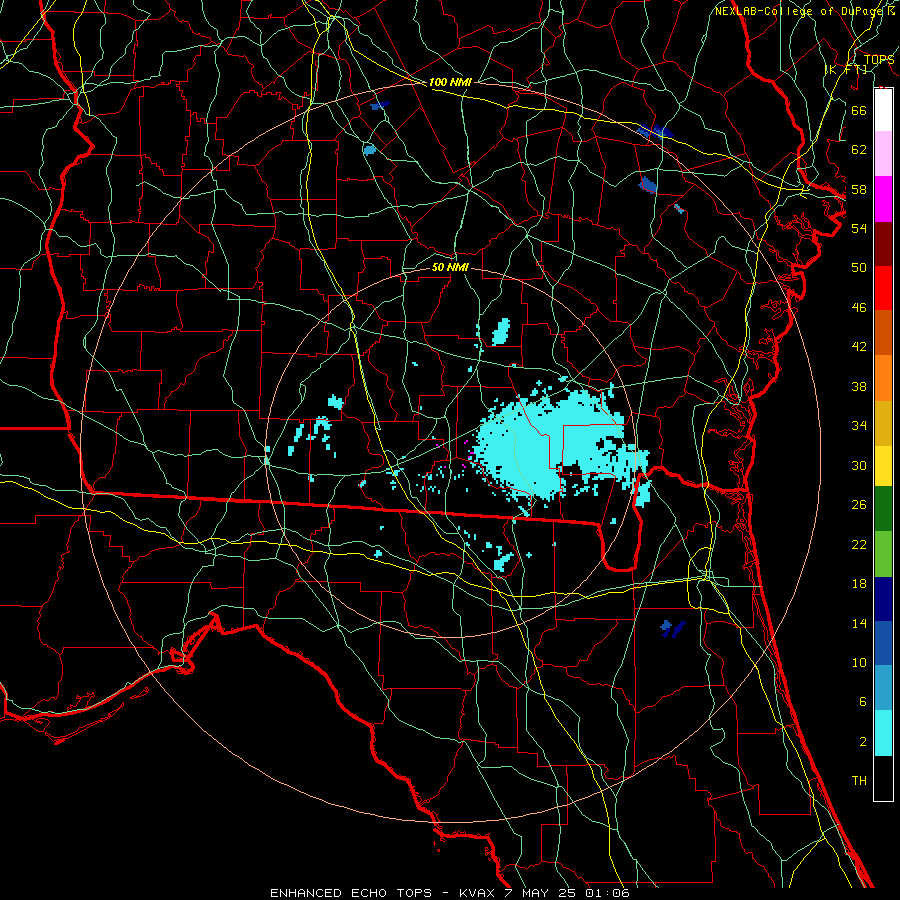Click the KVAX station identifier in caption
The width and height of the screenshot is (900, 900).
[x=478, y=893]
